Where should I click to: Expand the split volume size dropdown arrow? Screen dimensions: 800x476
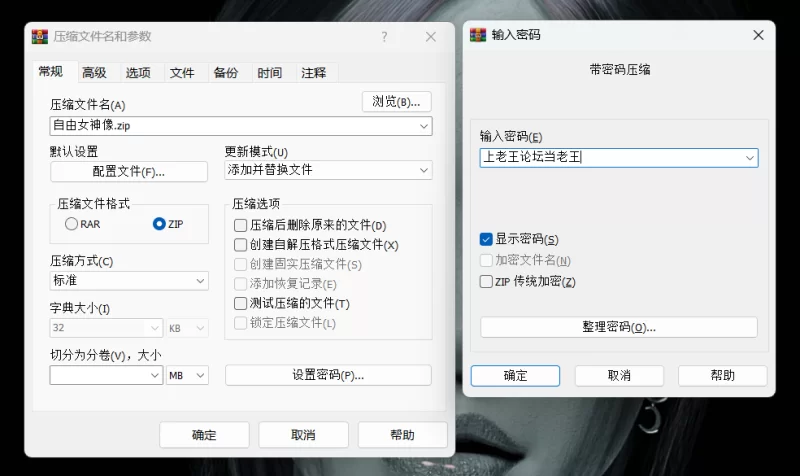coord(155,375)
